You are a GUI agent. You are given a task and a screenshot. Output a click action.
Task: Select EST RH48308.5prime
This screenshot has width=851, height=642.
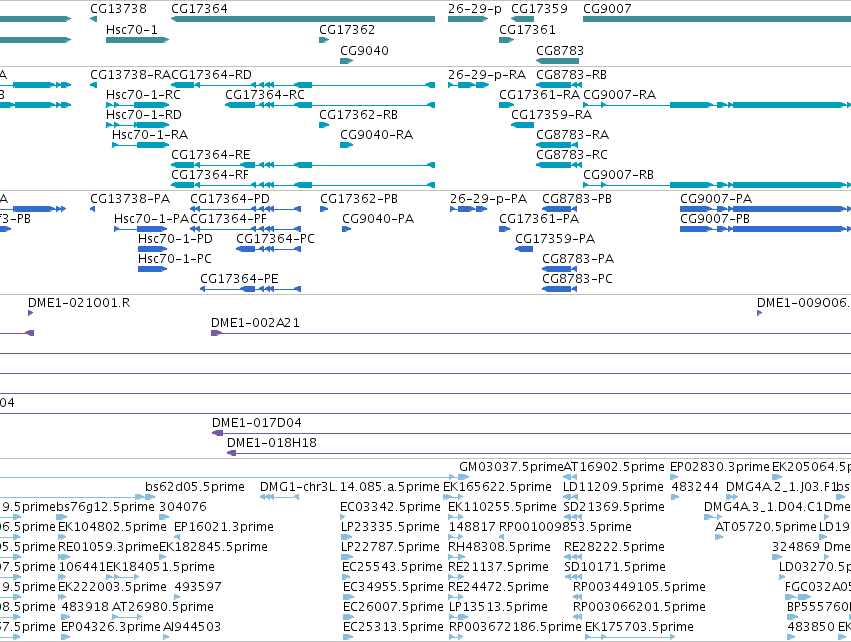point(456,557)
